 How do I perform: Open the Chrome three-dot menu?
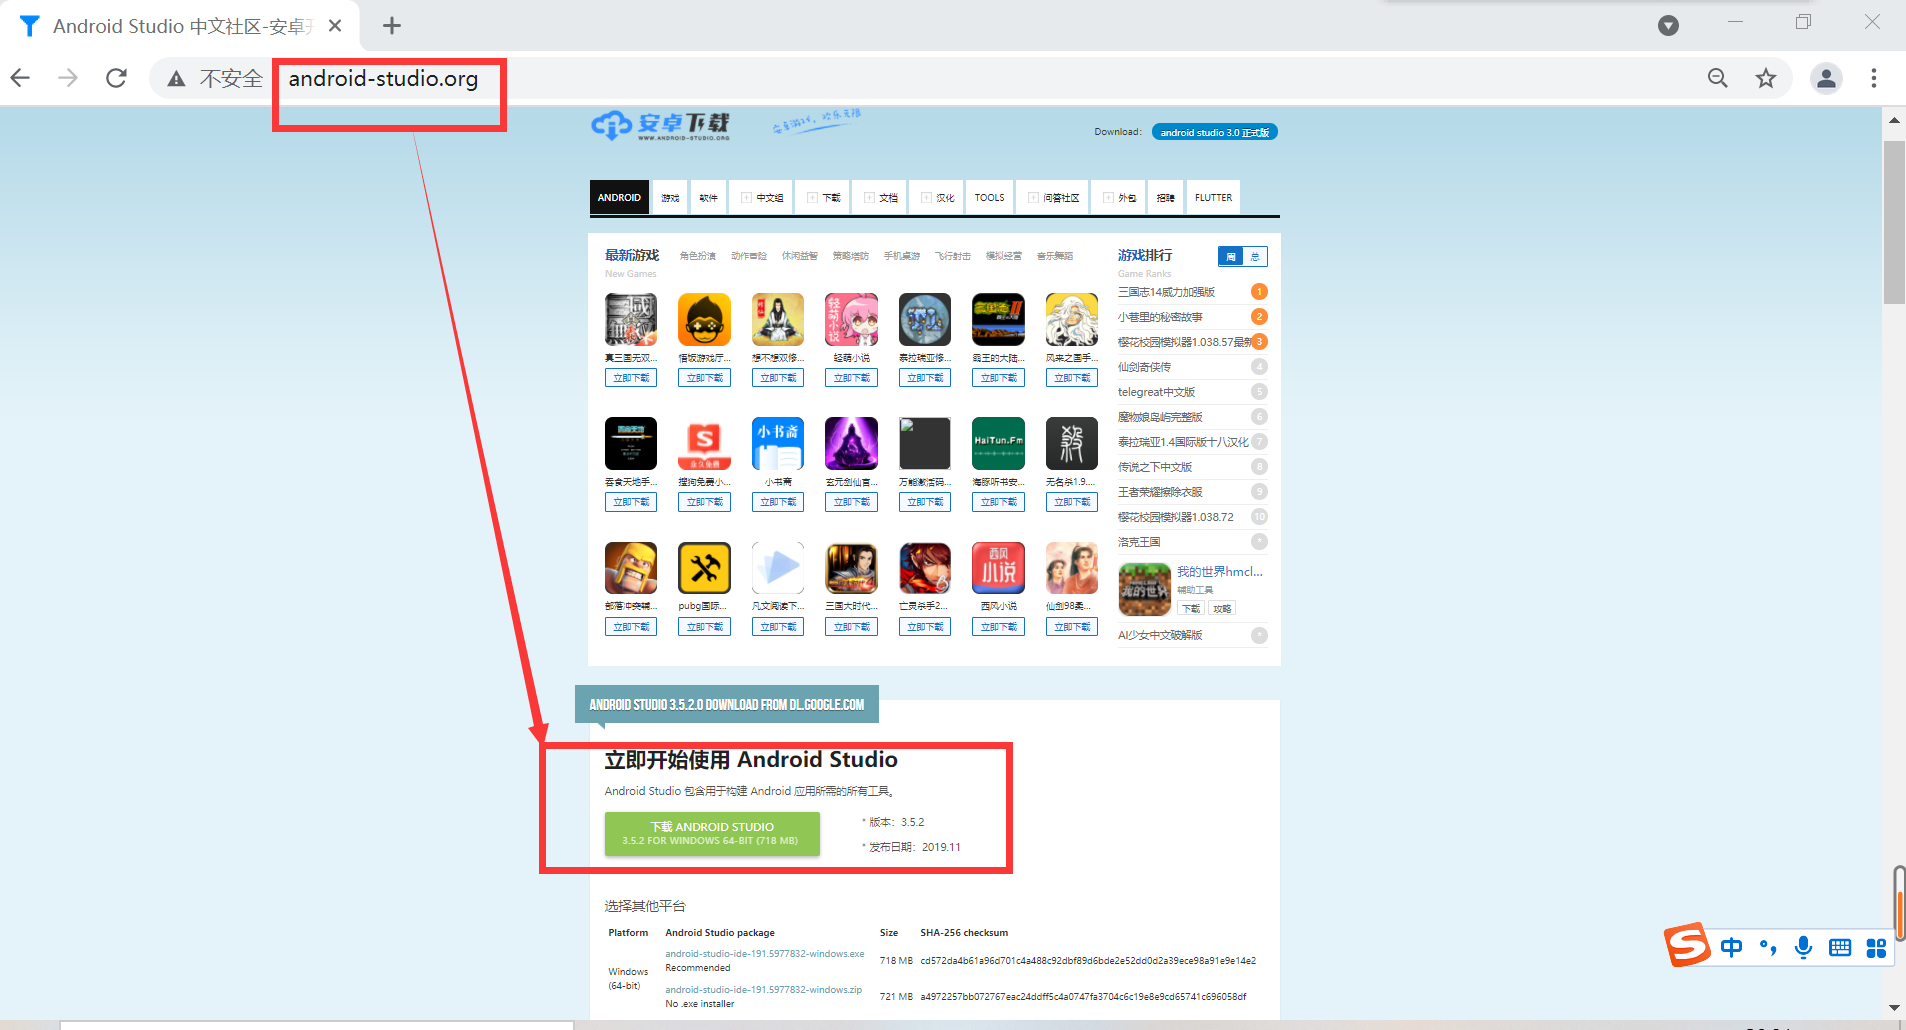click(x=1874, y=78)
